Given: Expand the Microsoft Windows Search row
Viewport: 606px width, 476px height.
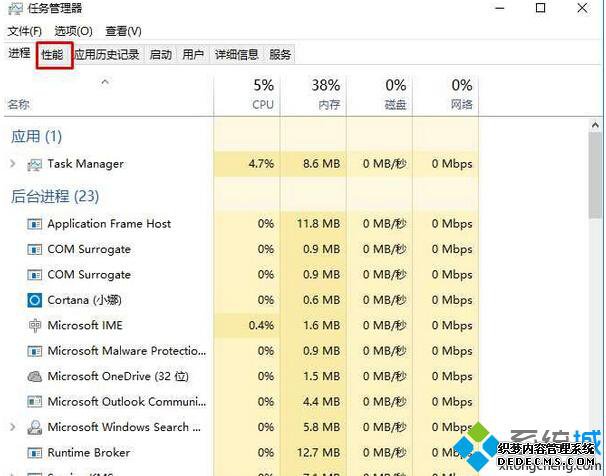Looking at the screenshot, I should click(13, 427).
